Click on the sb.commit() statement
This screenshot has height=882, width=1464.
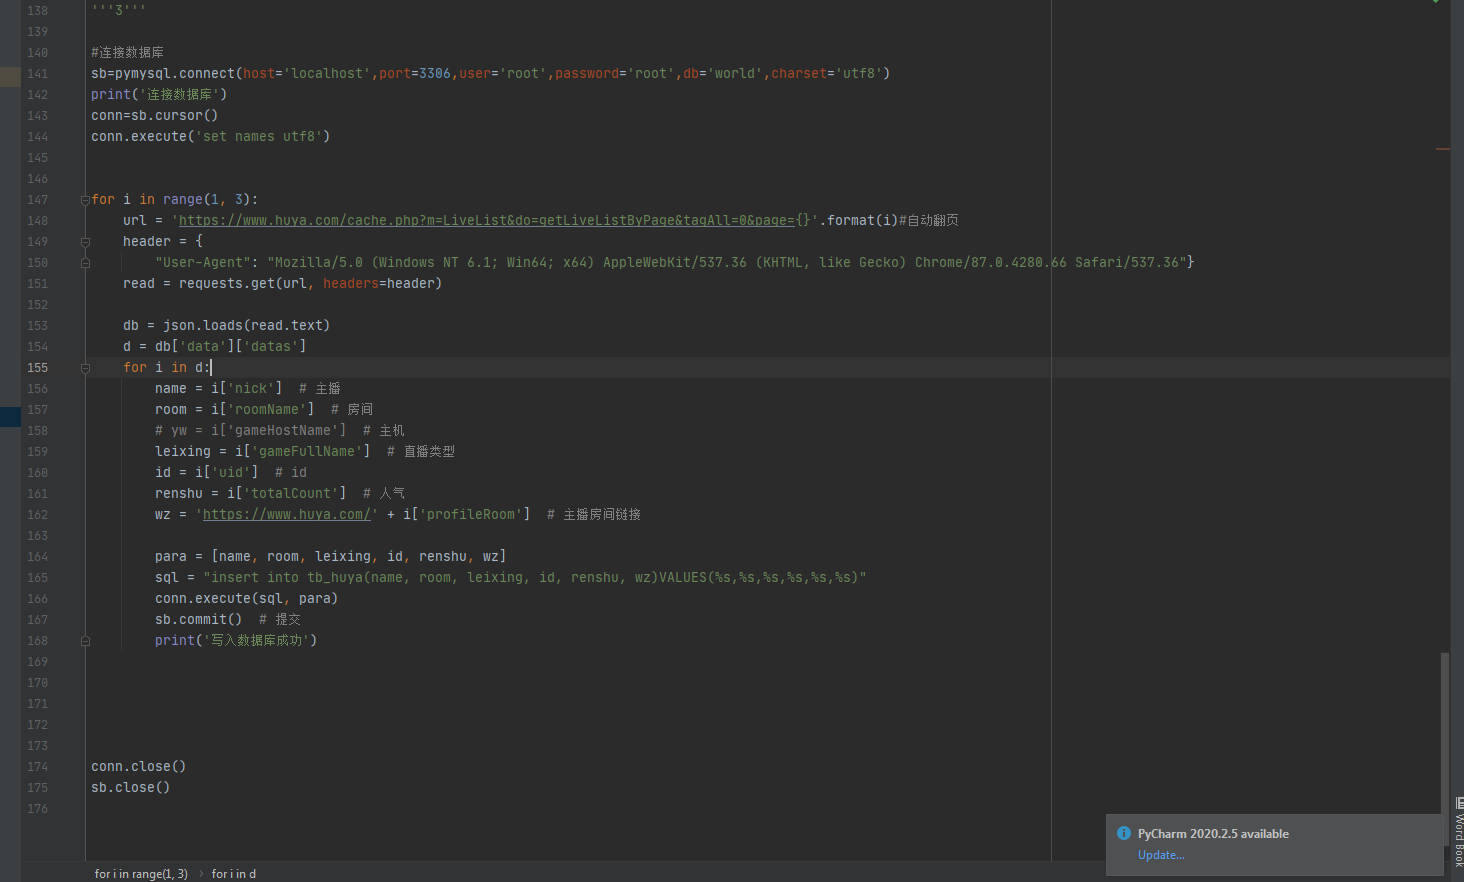pyautogui.click(x=198, y=620)
